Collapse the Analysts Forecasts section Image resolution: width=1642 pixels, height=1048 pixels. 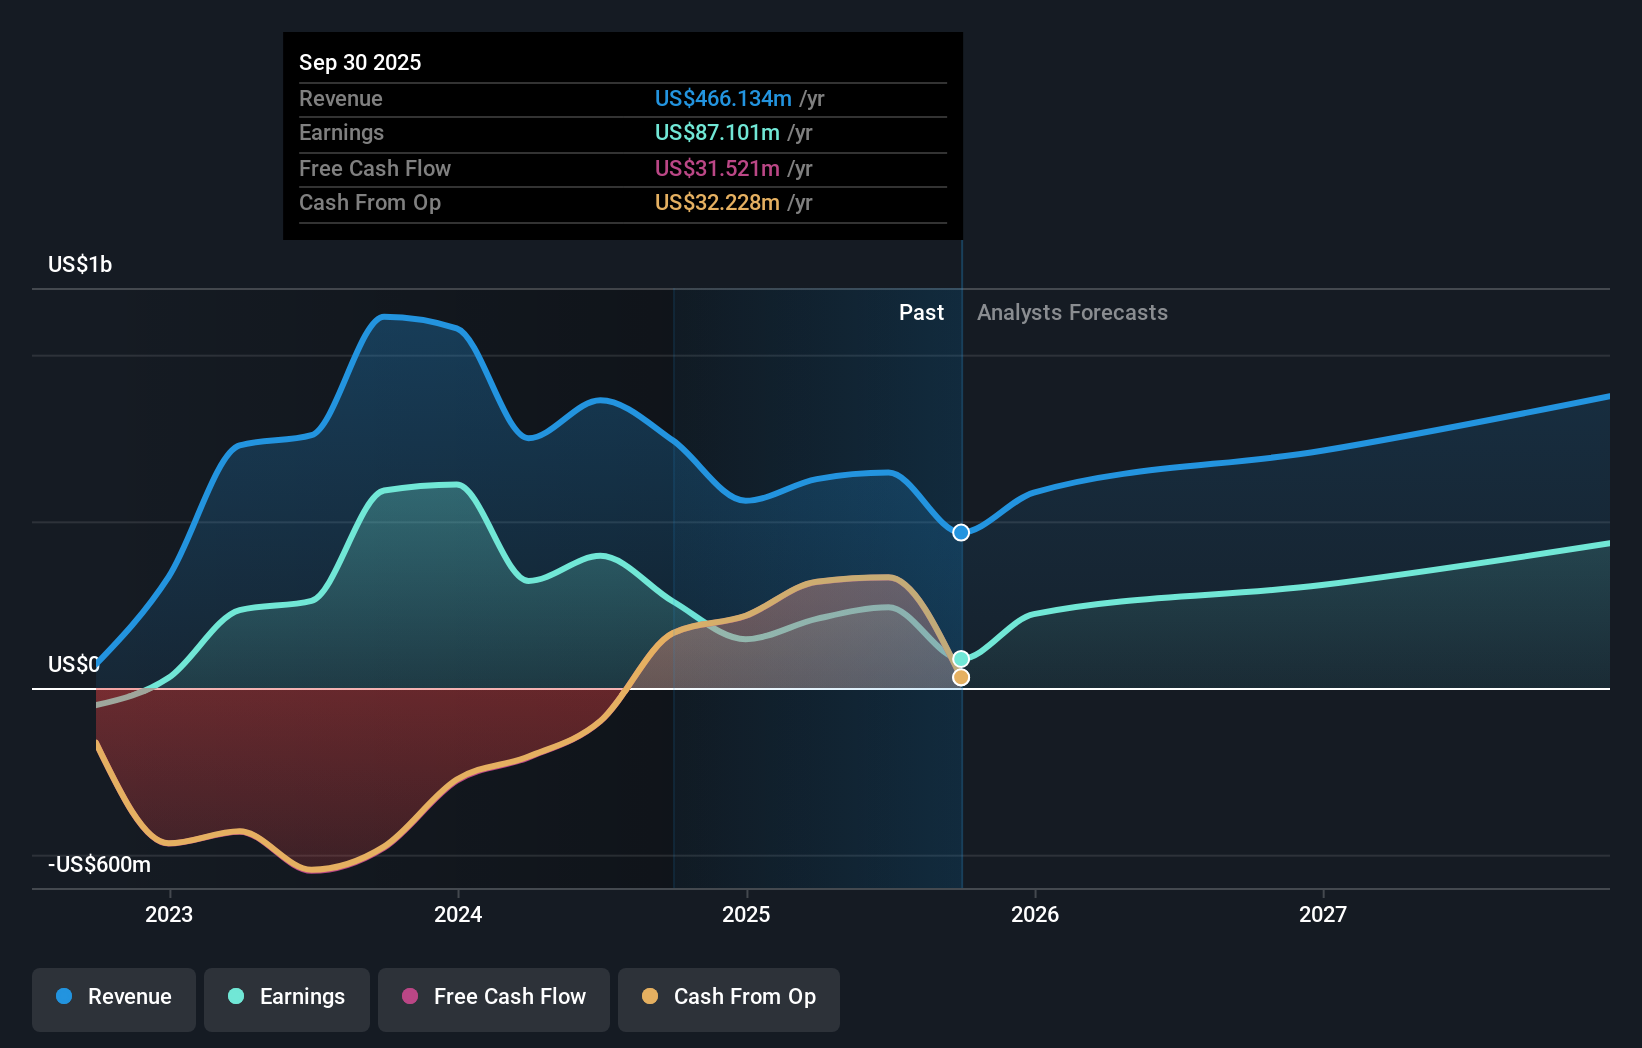pyautogui.click(x=1071, y=312)
